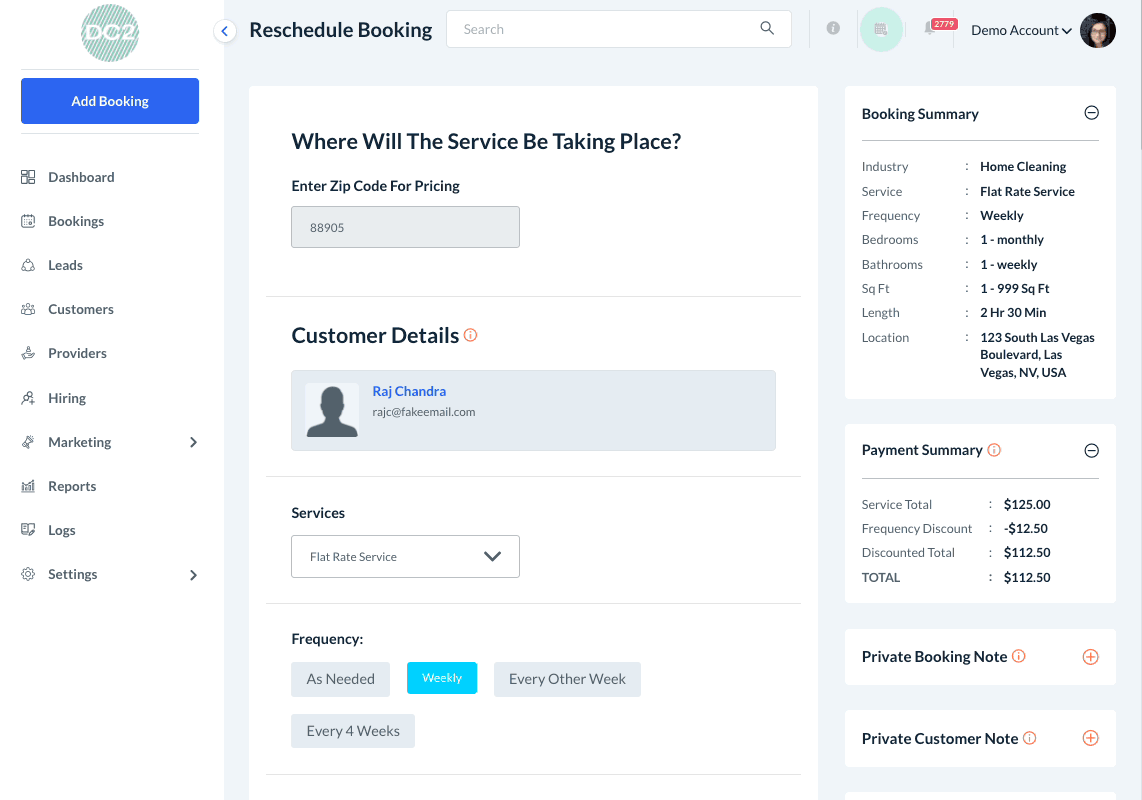Select the As Needed frequency

click(341, 679)
